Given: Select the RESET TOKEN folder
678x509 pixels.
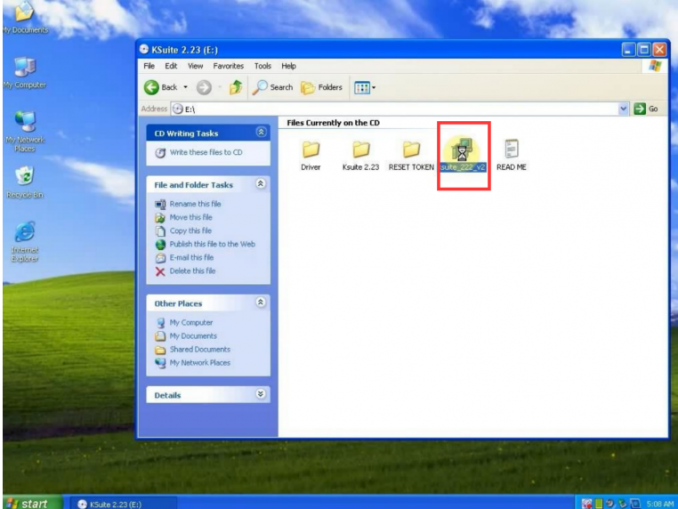Looking at the screenshot, I should 410,151.
